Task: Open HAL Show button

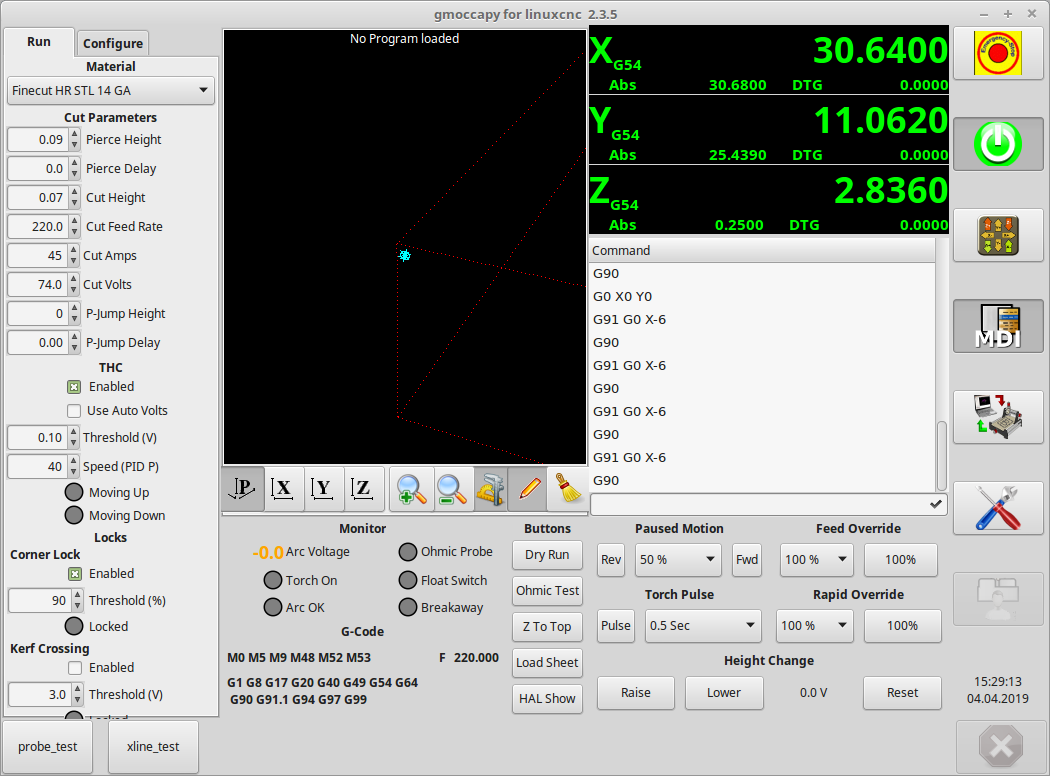Action: tap(547, 699)
